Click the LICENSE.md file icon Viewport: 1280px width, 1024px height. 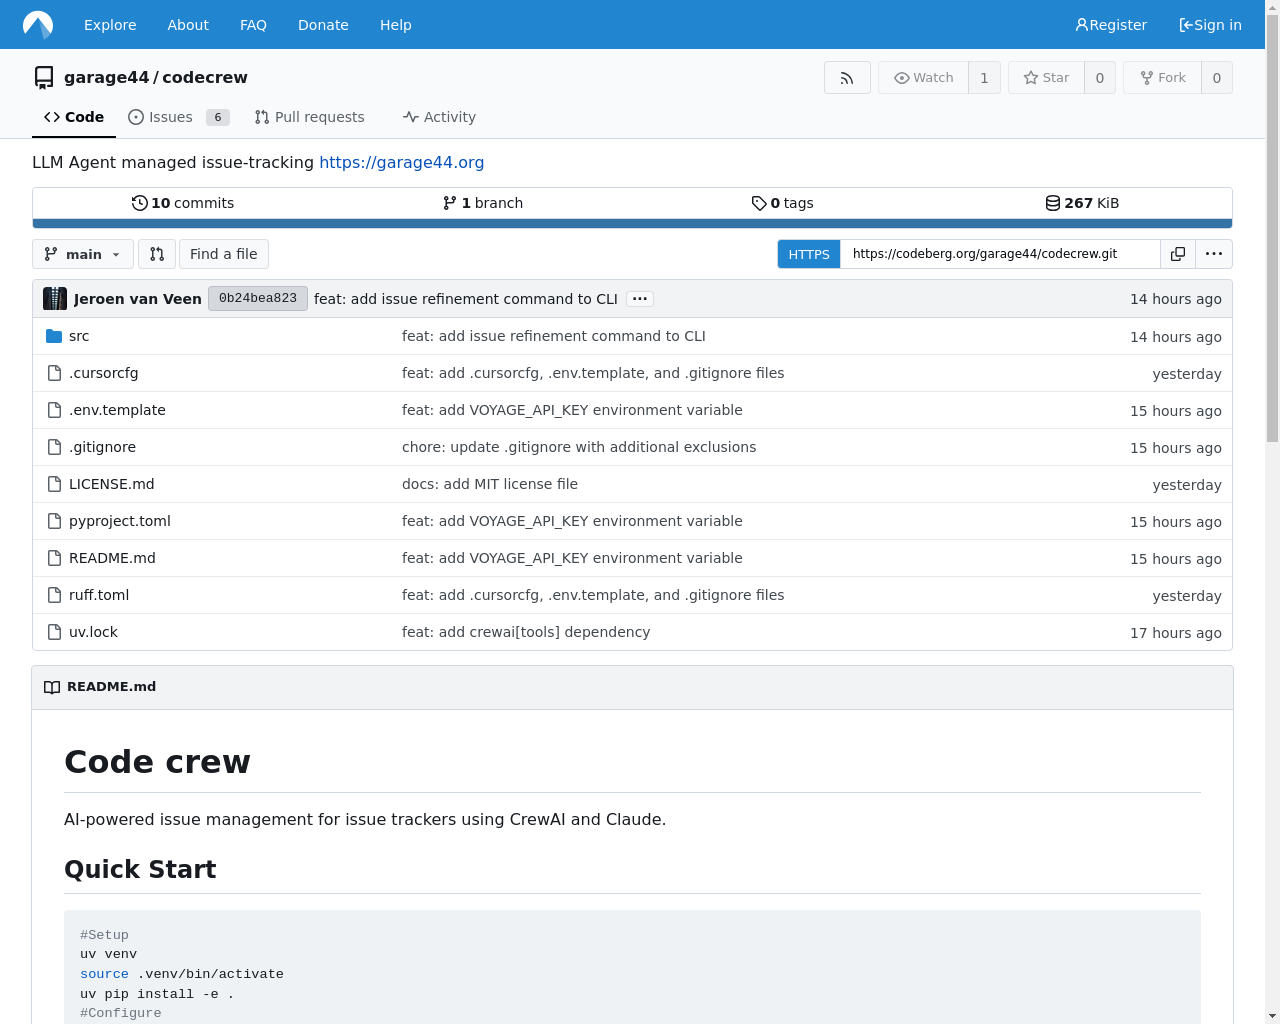[55, 484]
